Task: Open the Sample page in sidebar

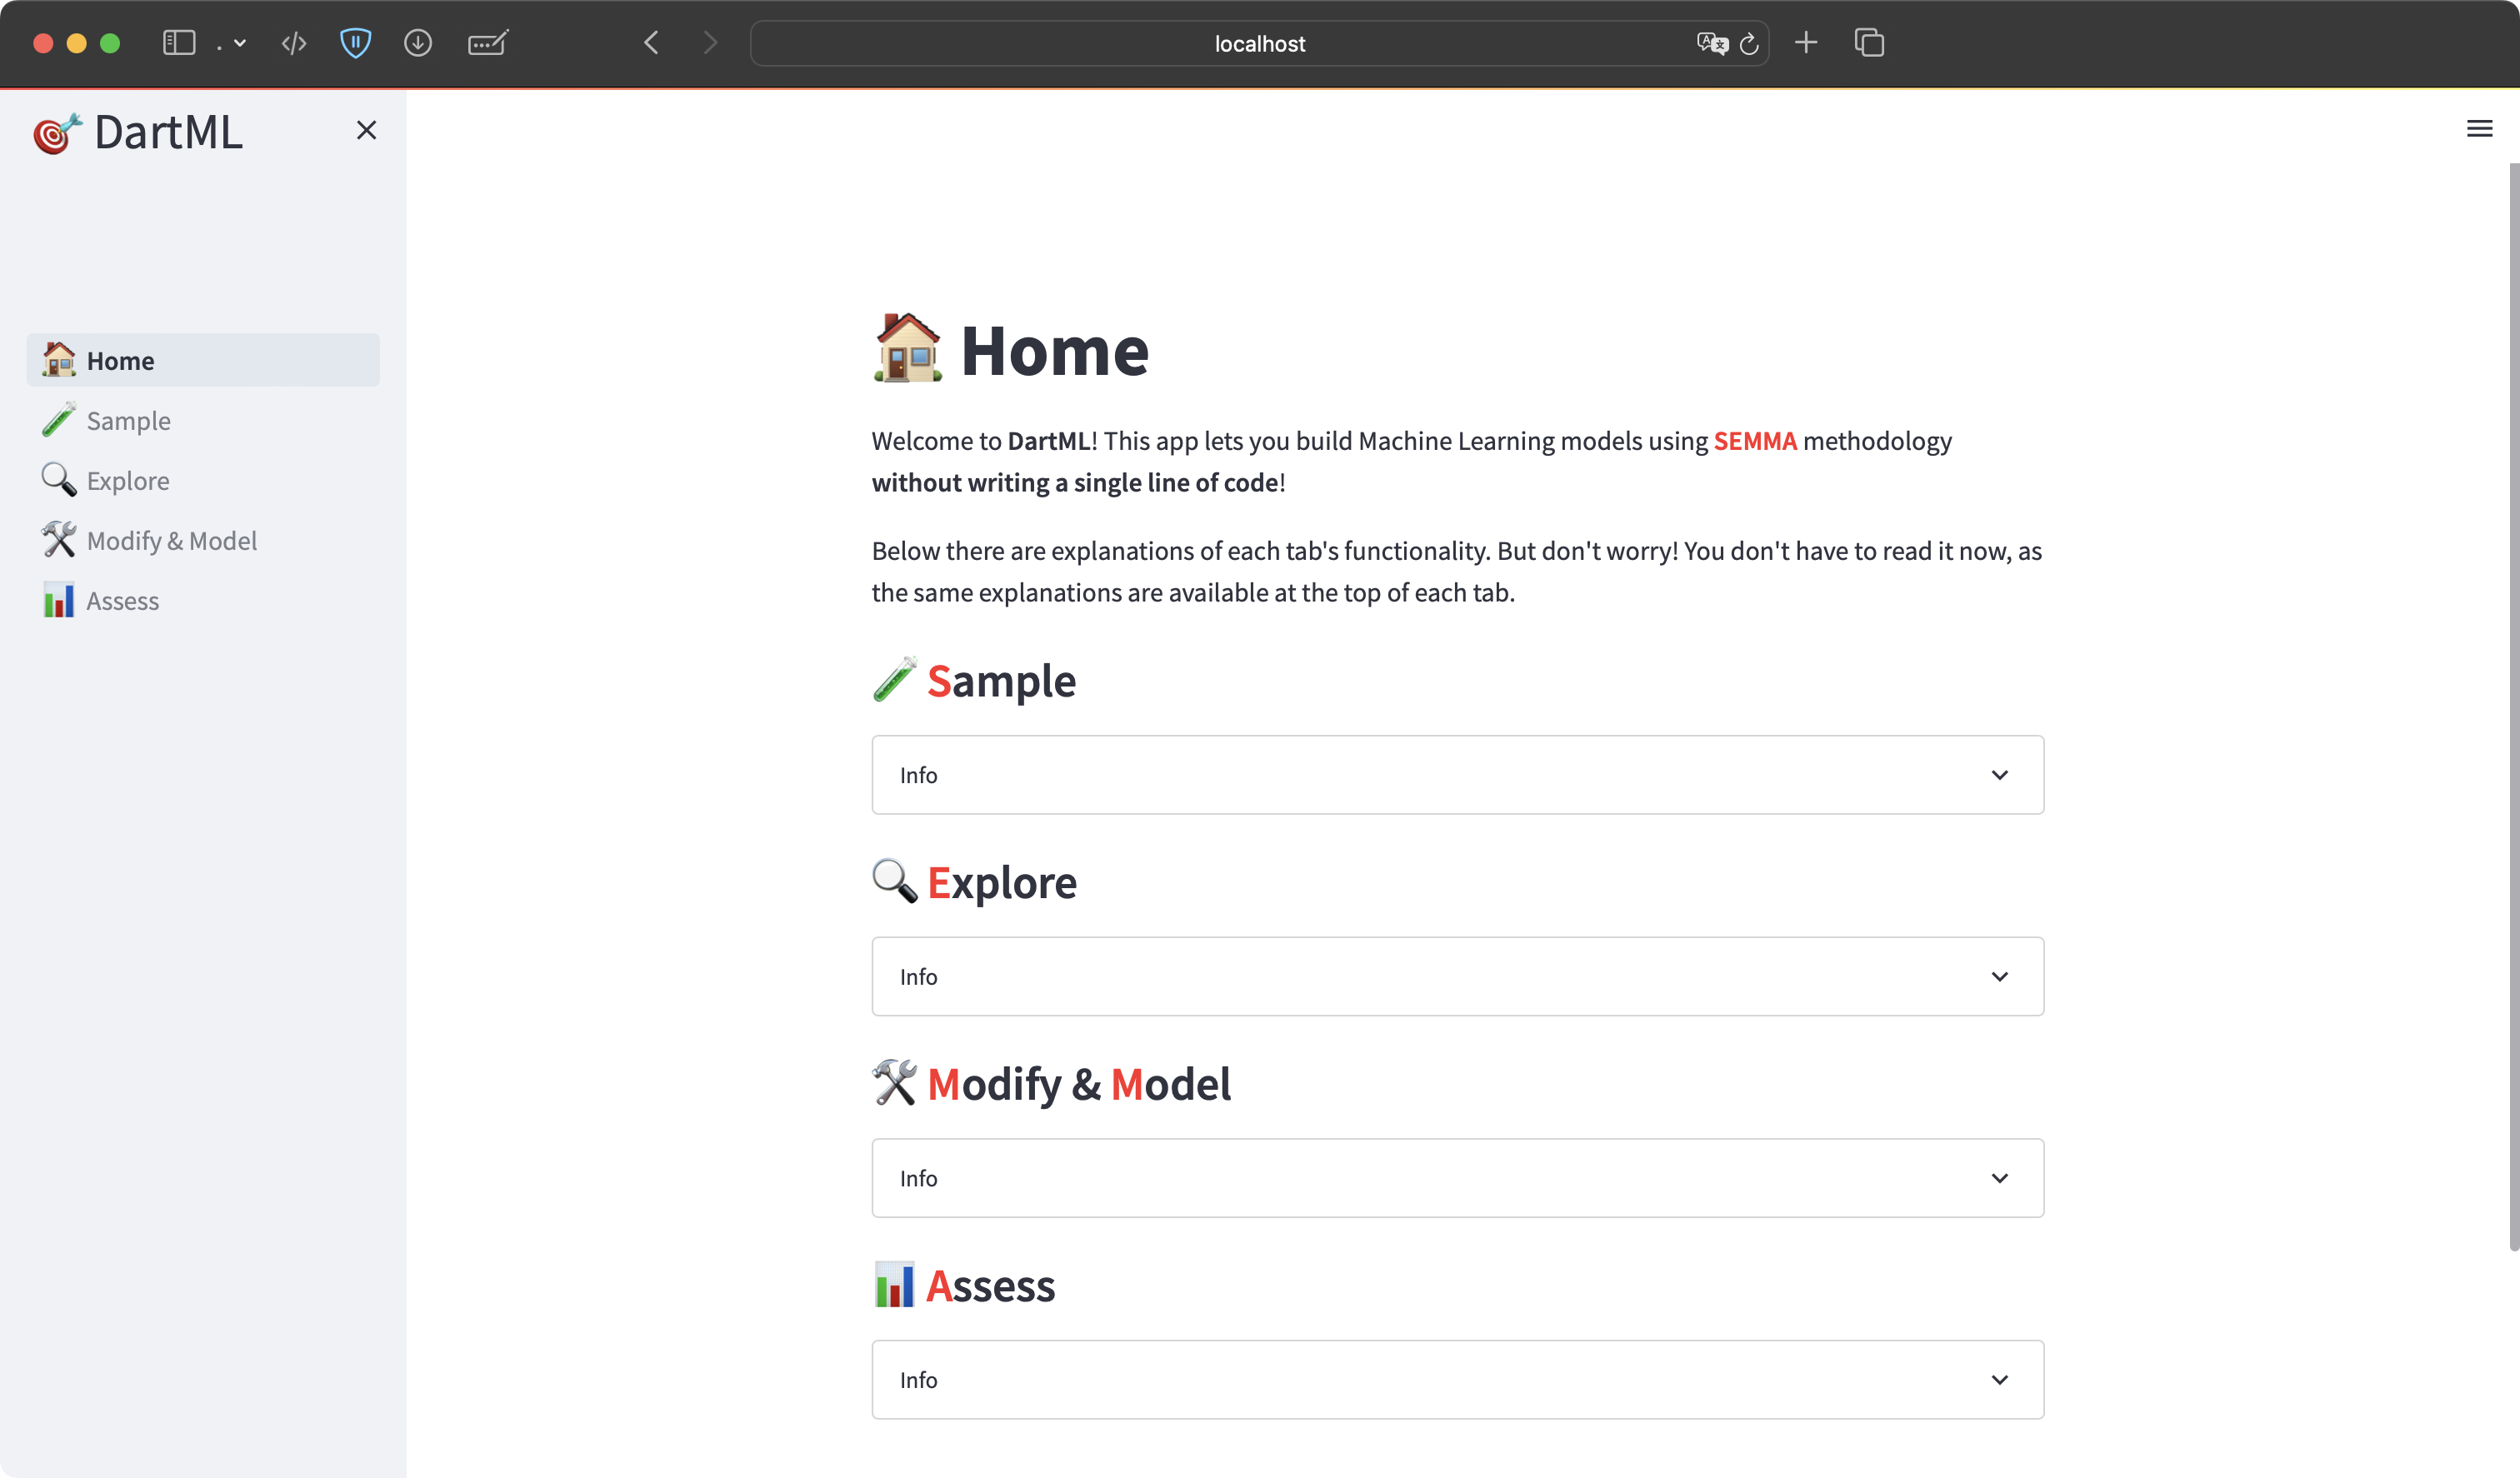Action: coord(203,420)
